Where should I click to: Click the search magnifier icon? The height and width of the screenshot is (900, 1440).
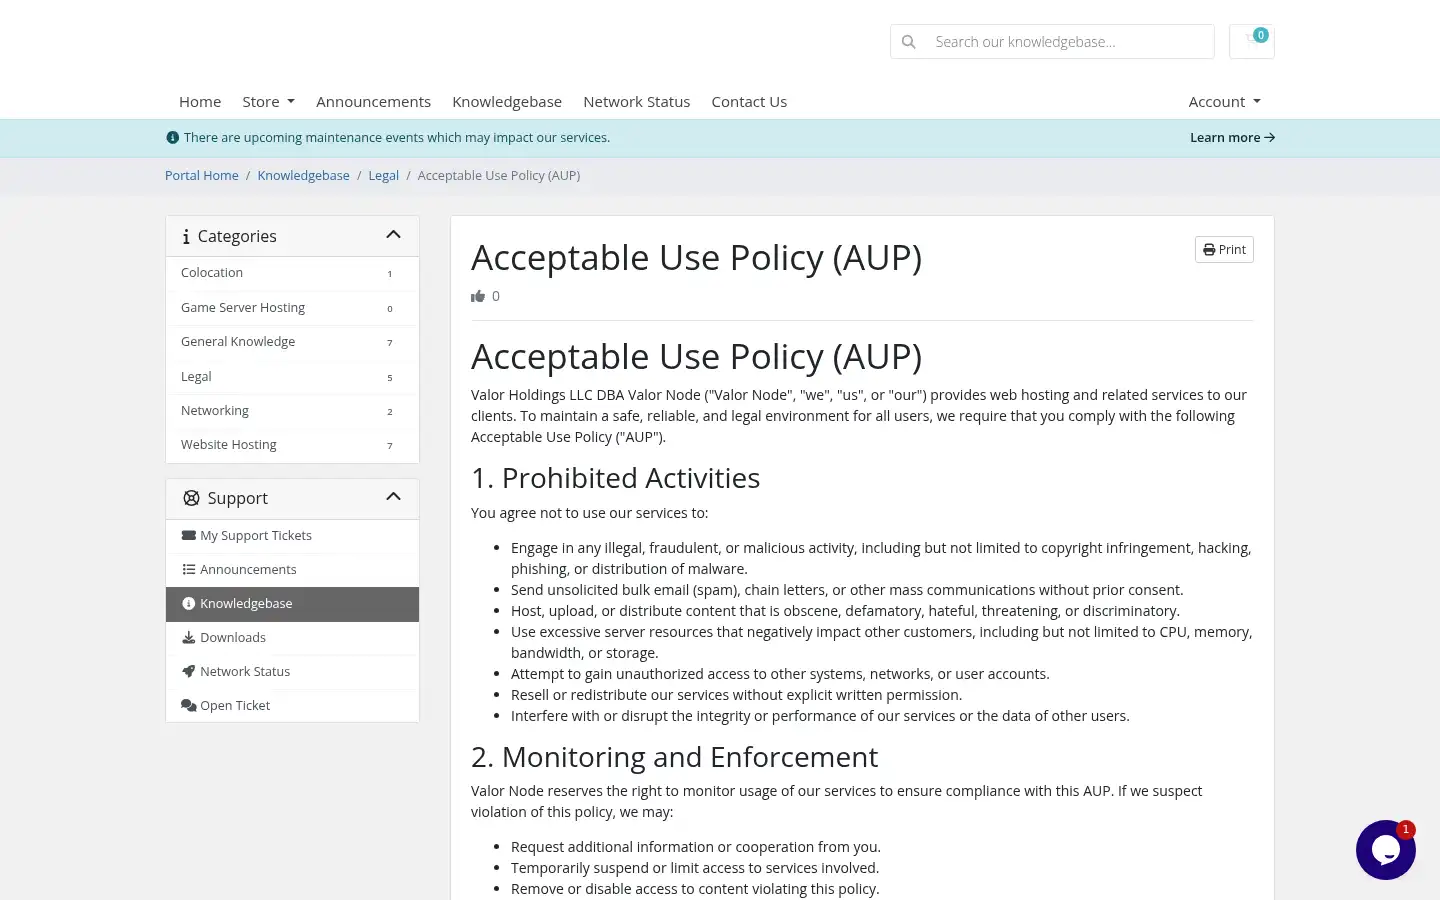(x=908, y=42)
